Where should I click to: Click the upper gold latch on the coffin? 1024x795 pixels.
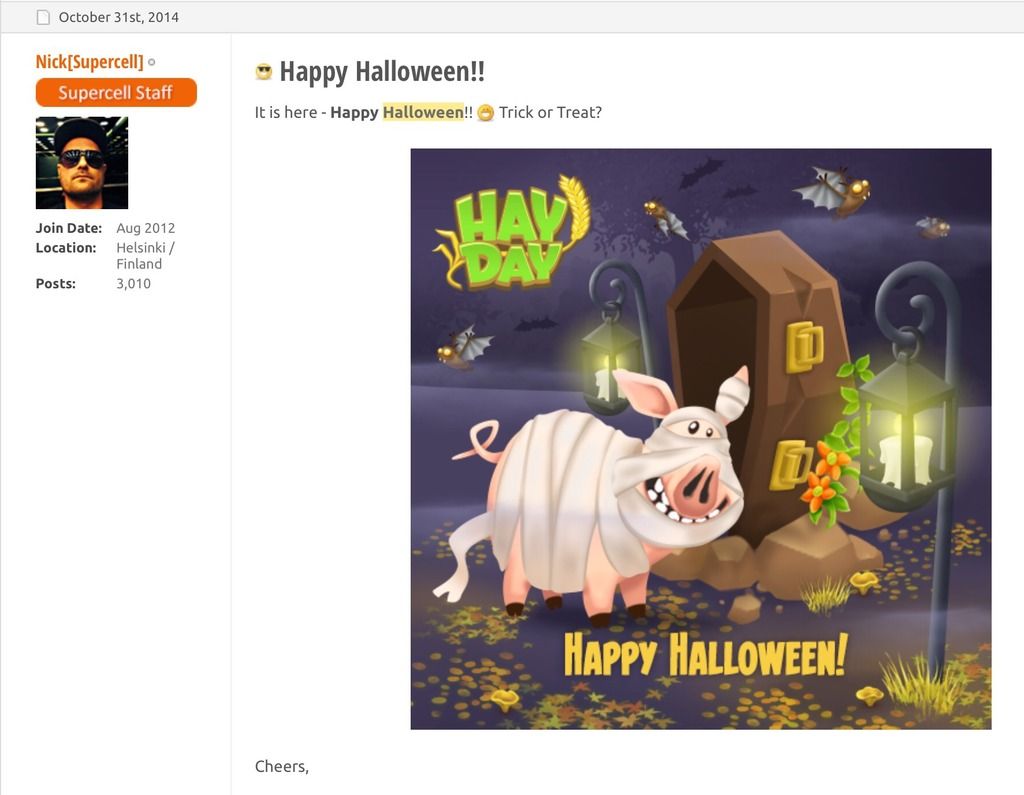(x=805, y=346)
